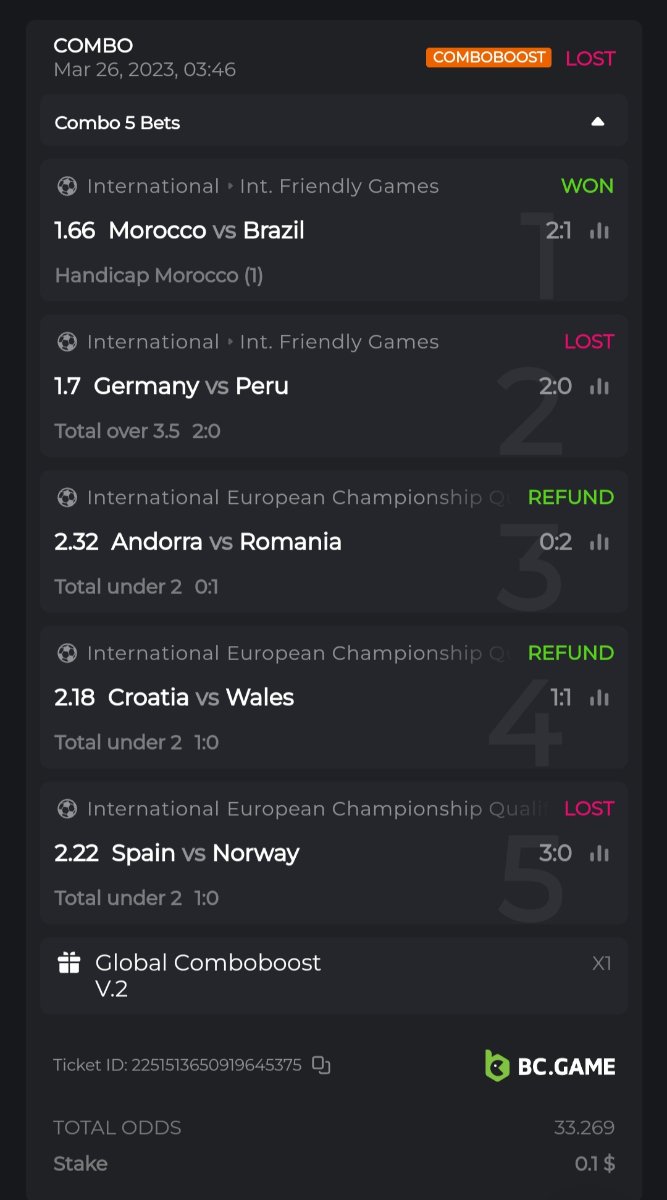This screenshot has height=1200, width=667.
Task: Click the Int. Friendly Games breadcrumb, Morocco bet
Action: 339,186
